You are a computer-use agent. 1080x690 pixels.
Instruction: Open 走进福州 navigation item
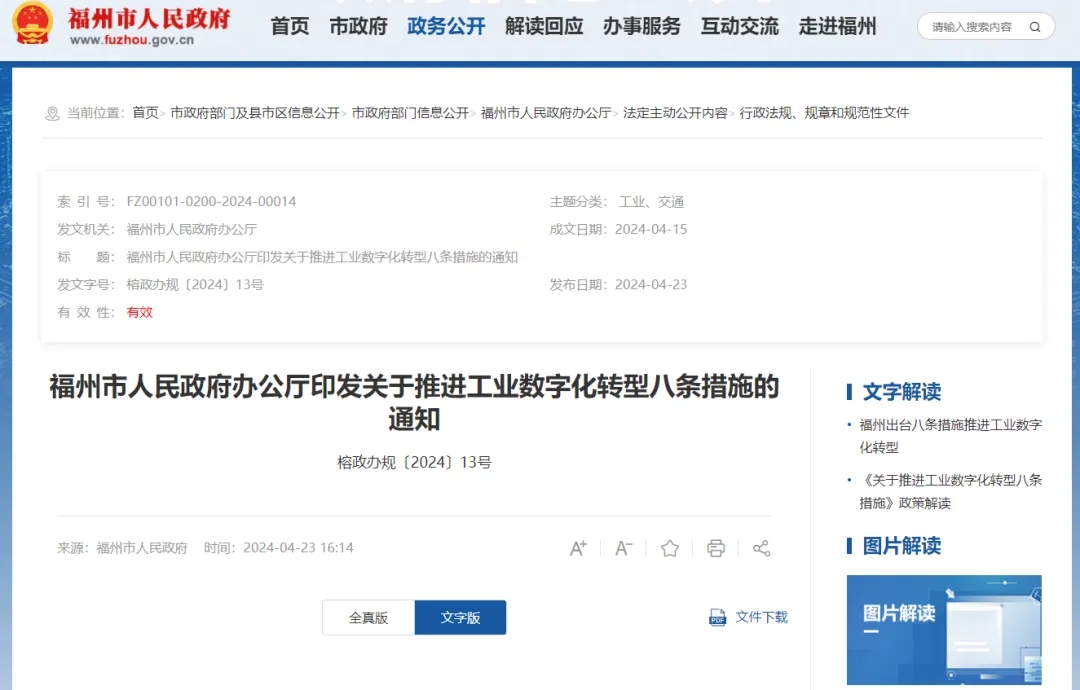(838, 26)
